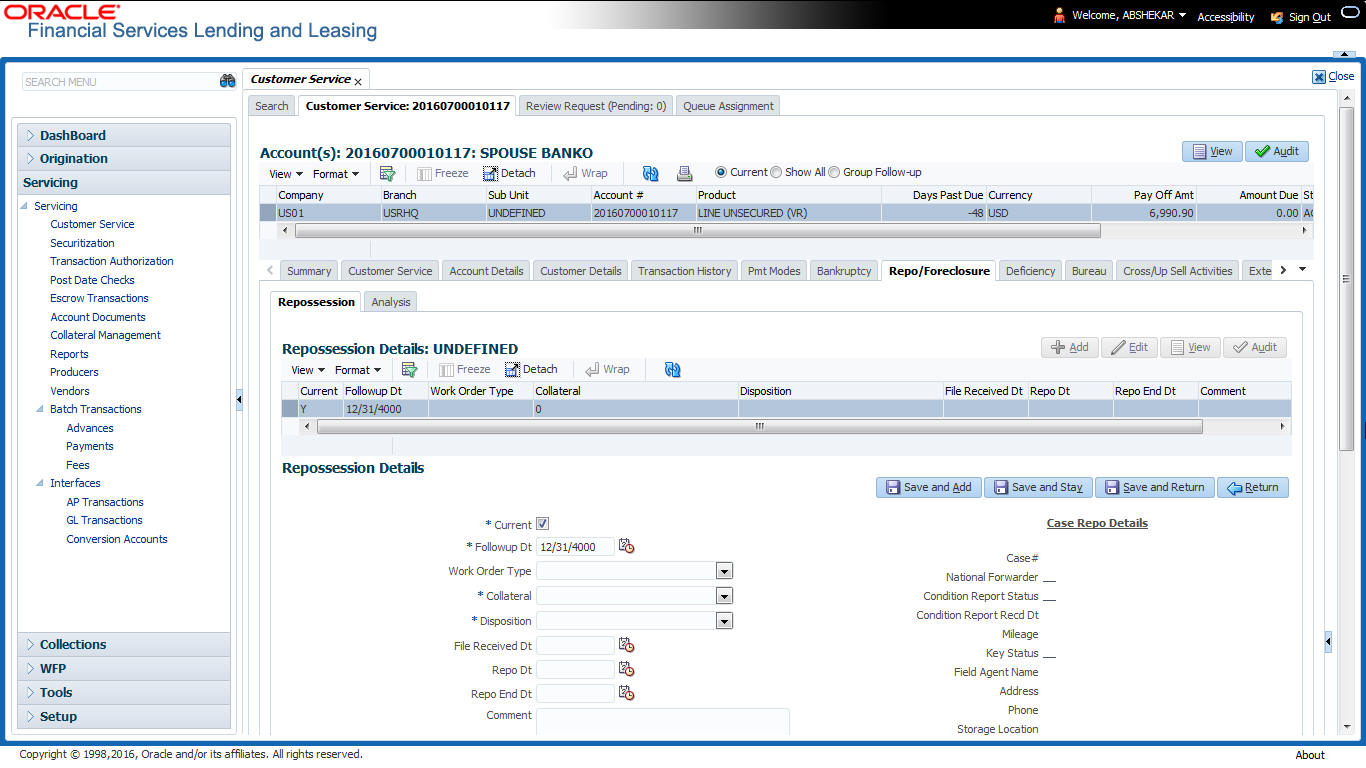Click inside the Search Menu field

point(120,82)
